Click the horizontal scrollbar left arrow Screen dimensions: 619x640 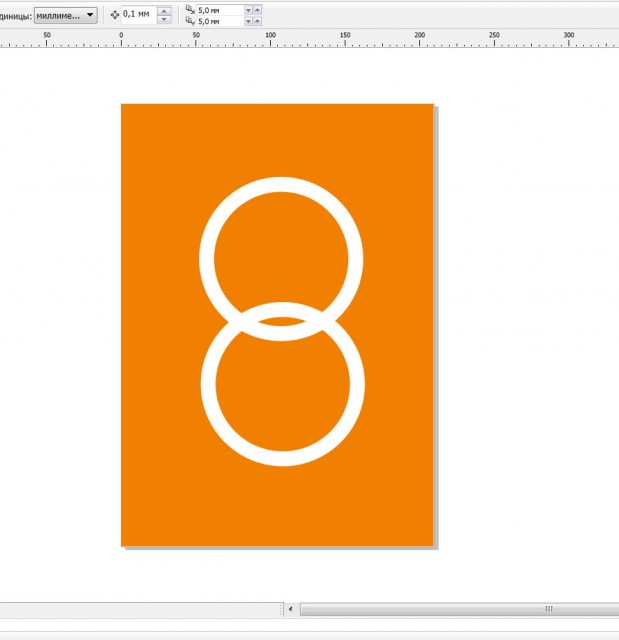[x=291, y=608]
